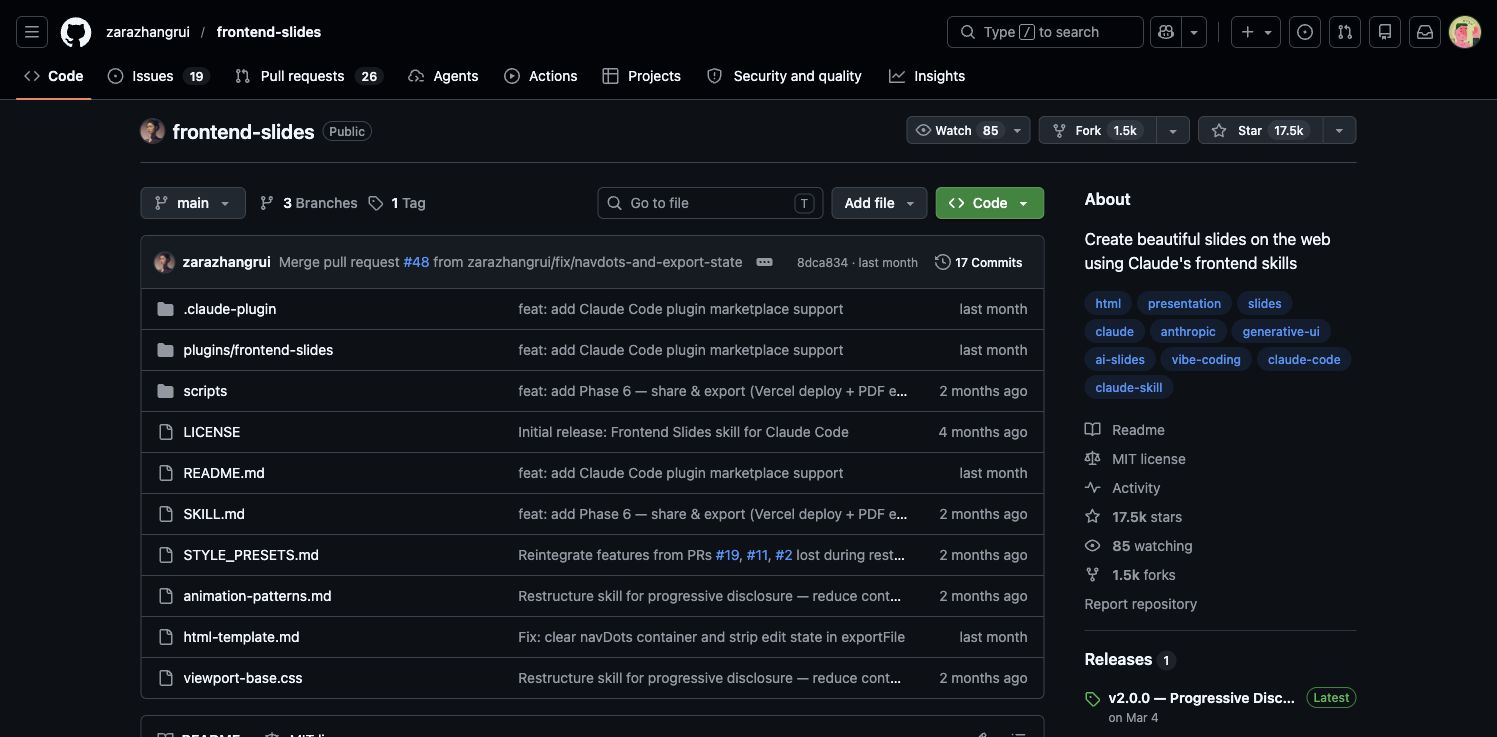This screenshot has height=737, width=1497.
Task: Open pull request #48 link
Action: pyautogui.click(x=416, y=262)
